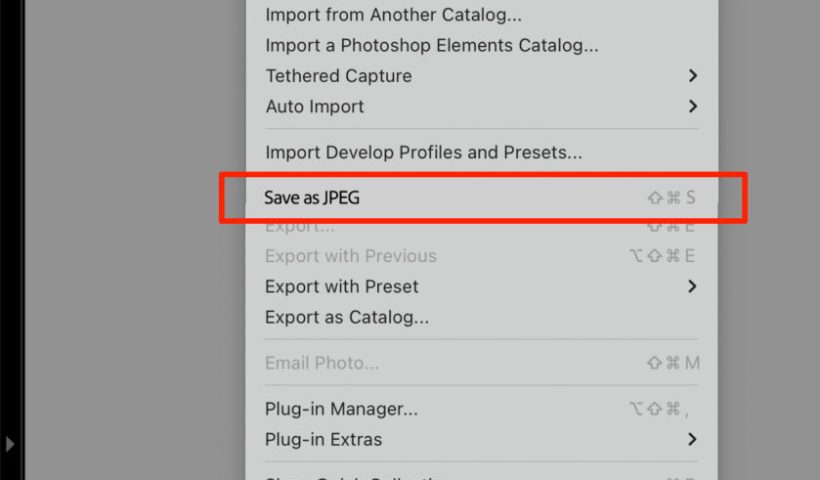
Task: Choose Import from Another Catalog
Action: 393,15
